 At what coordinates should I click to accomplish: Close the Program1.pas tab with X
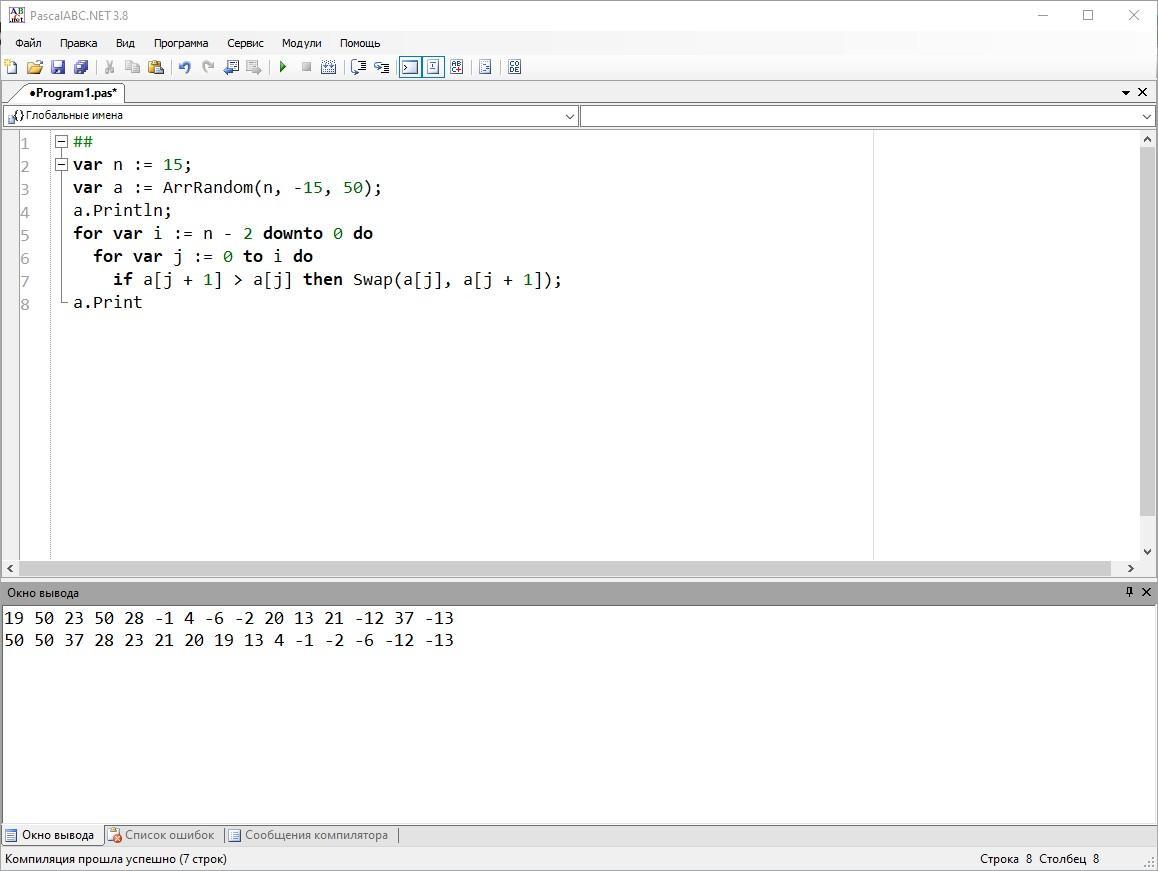pos(1142,92)
